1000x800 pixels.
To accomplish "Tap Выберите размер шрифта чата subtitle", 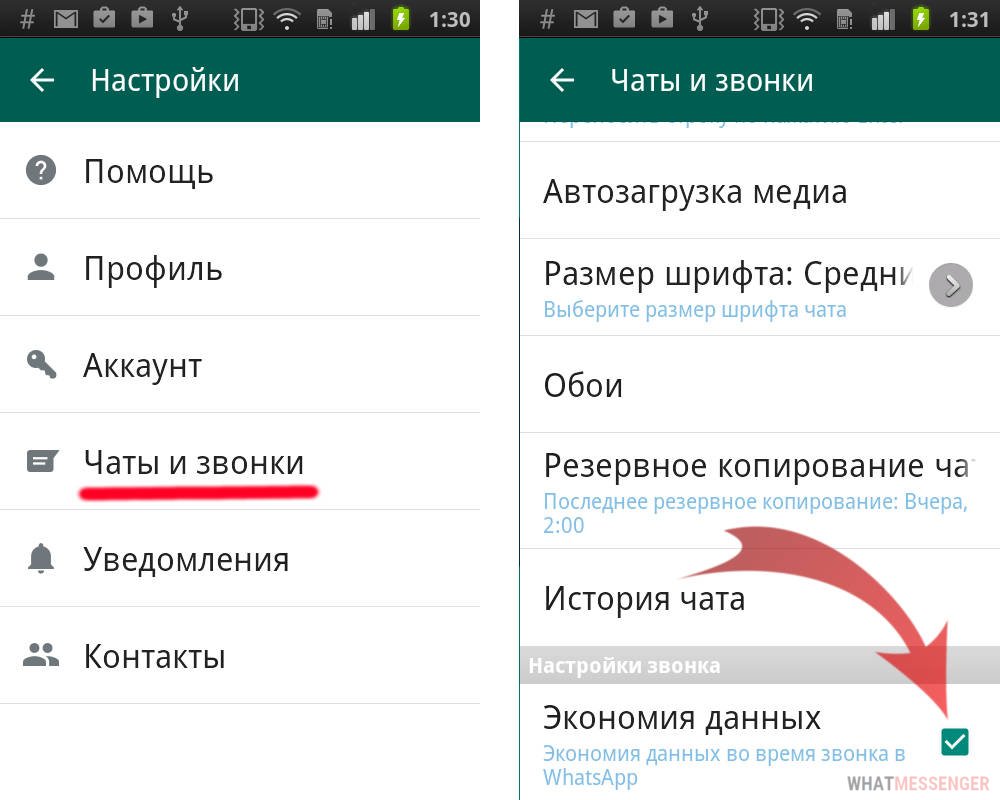I will click(695, 310).
